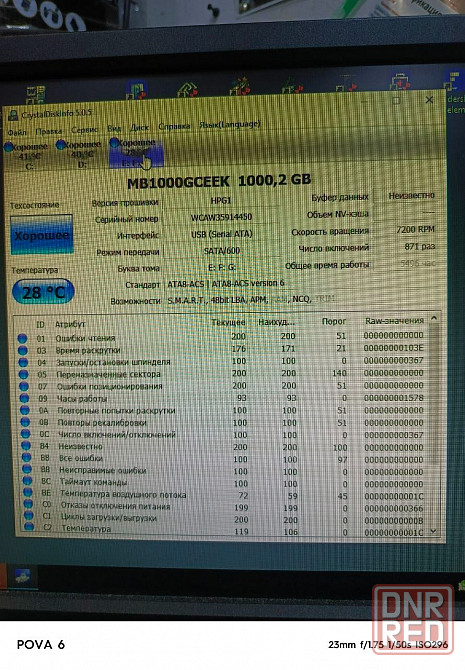Select the Переназначенные сектора row
The image size is (465, 670).
221,374
